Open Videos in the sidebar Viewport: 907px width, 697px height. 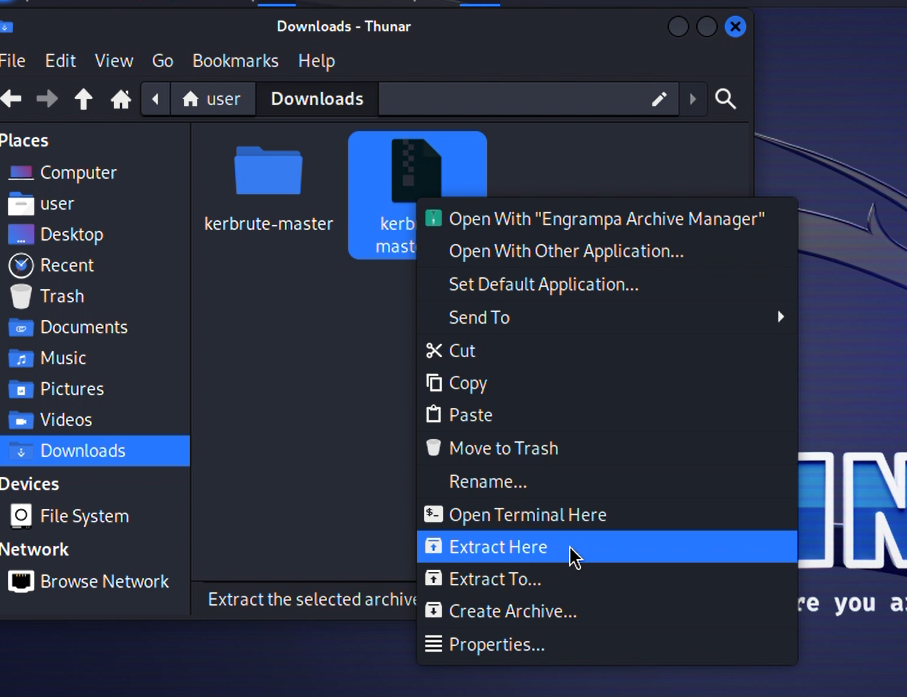coord(95,419)
